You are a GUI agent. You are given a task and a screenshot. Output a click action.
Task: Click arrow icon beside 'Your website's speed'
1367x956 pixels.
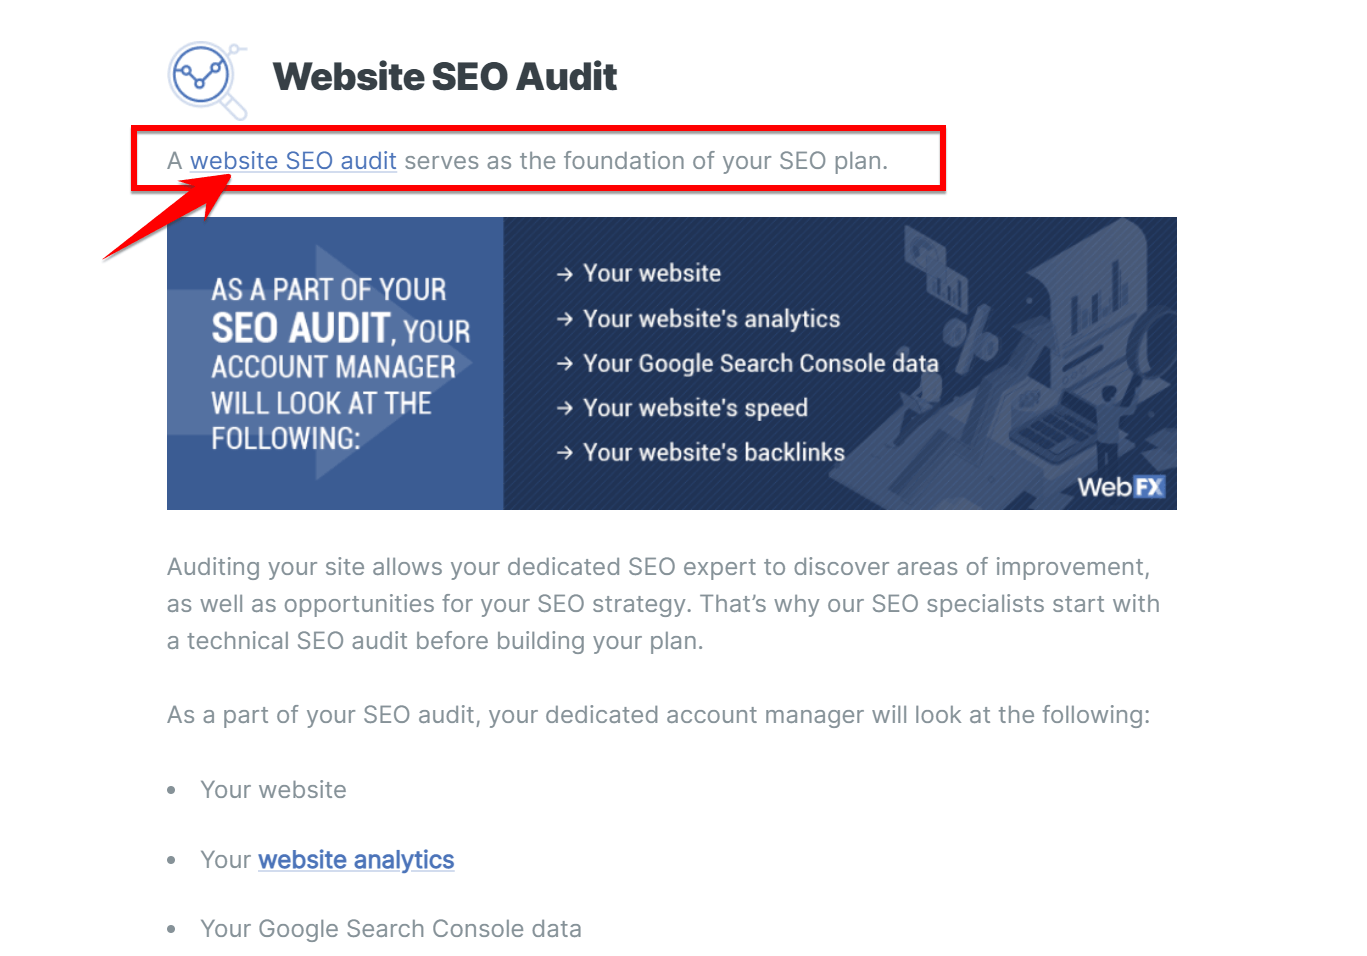click(565, 408)
